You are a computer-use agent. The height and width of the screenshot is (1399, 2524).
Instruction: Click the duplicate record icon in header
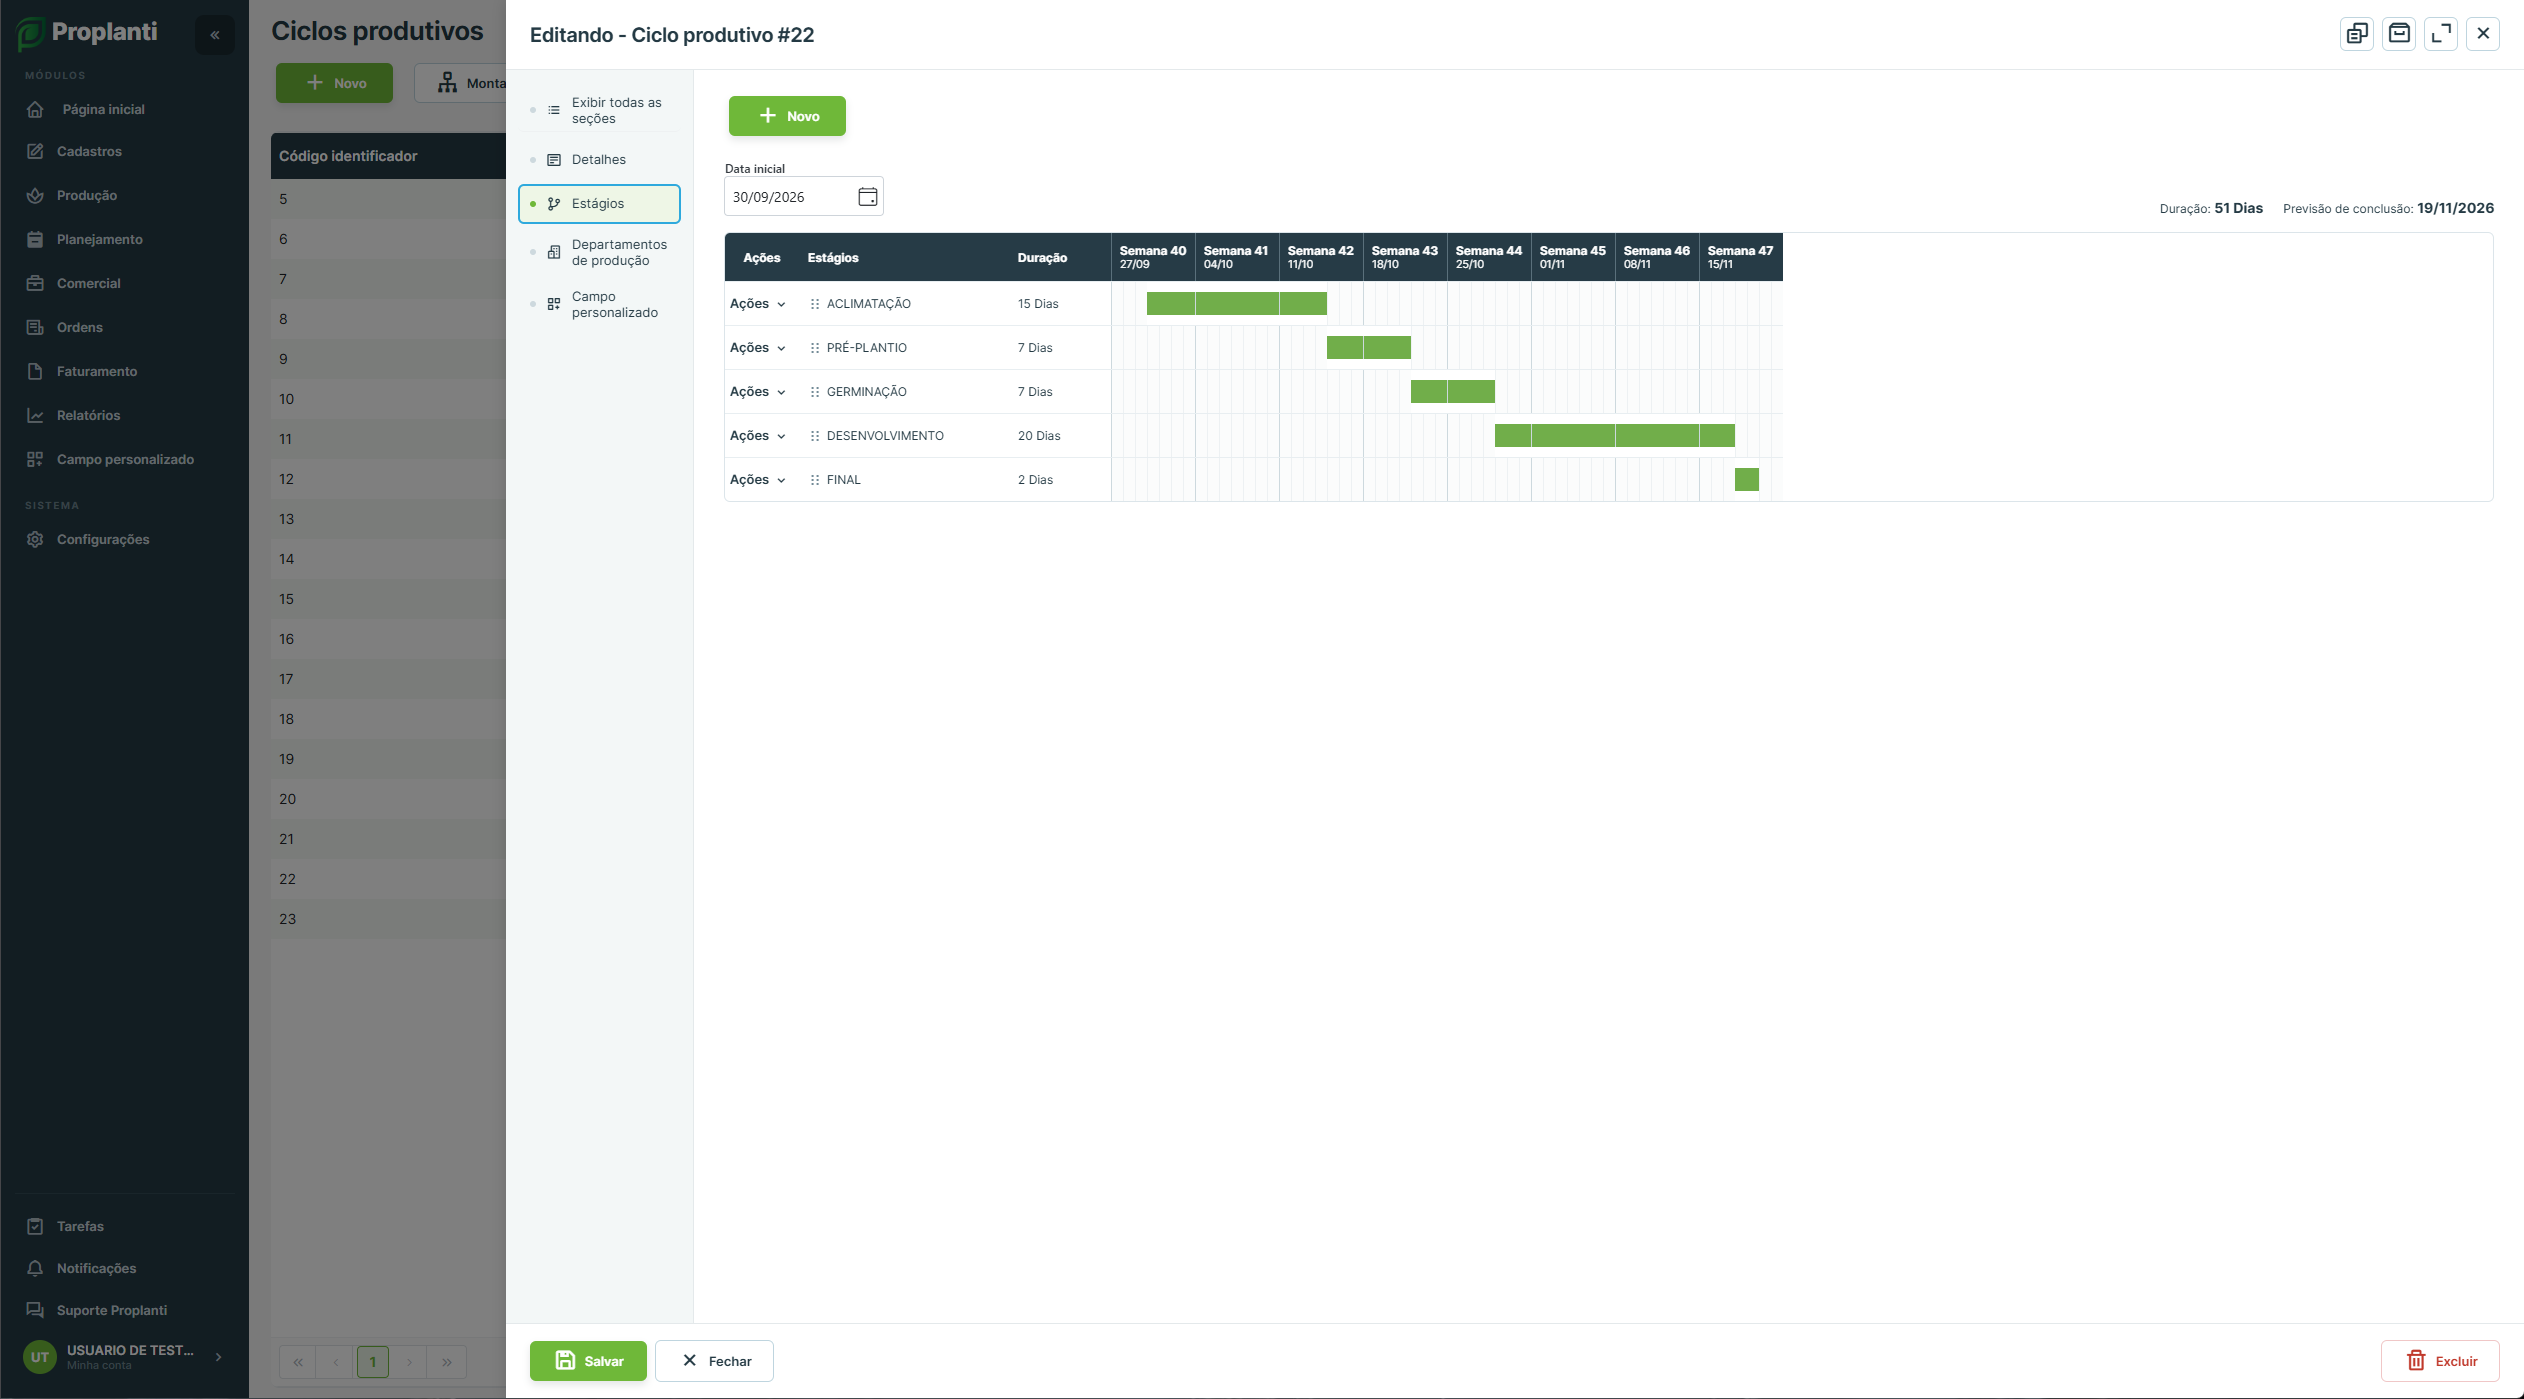[x=2357, y=34]
